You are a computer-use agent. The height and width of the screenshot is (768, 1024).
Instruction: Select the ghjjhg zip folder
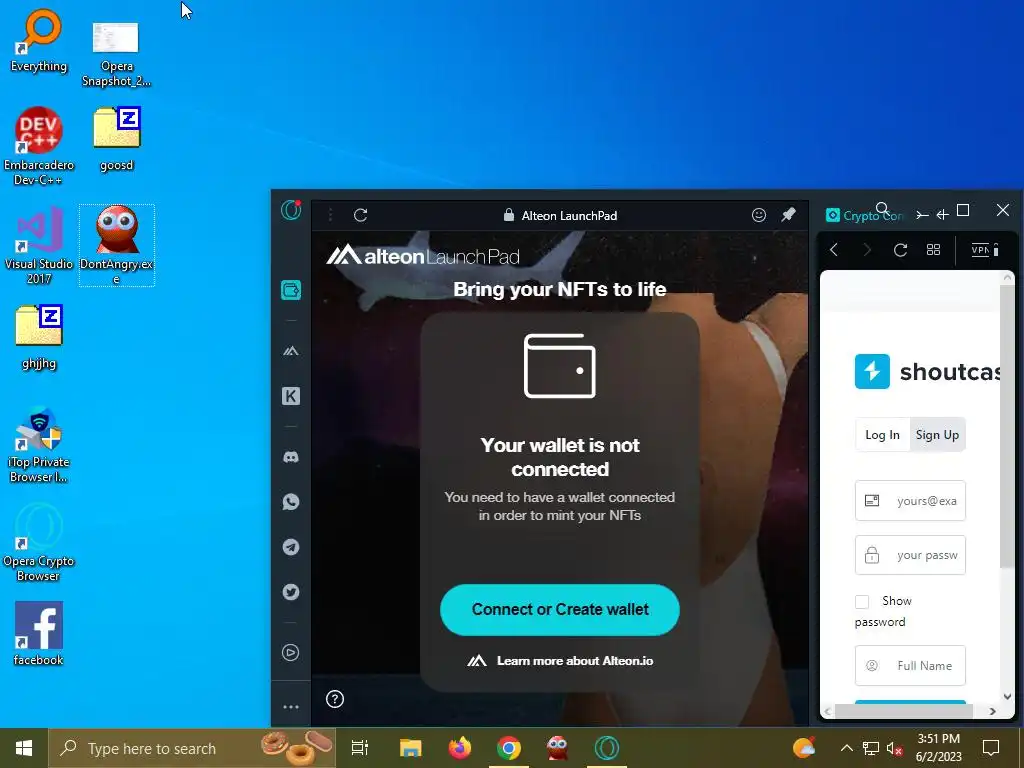pyautogui.click(x=39, y=337)
